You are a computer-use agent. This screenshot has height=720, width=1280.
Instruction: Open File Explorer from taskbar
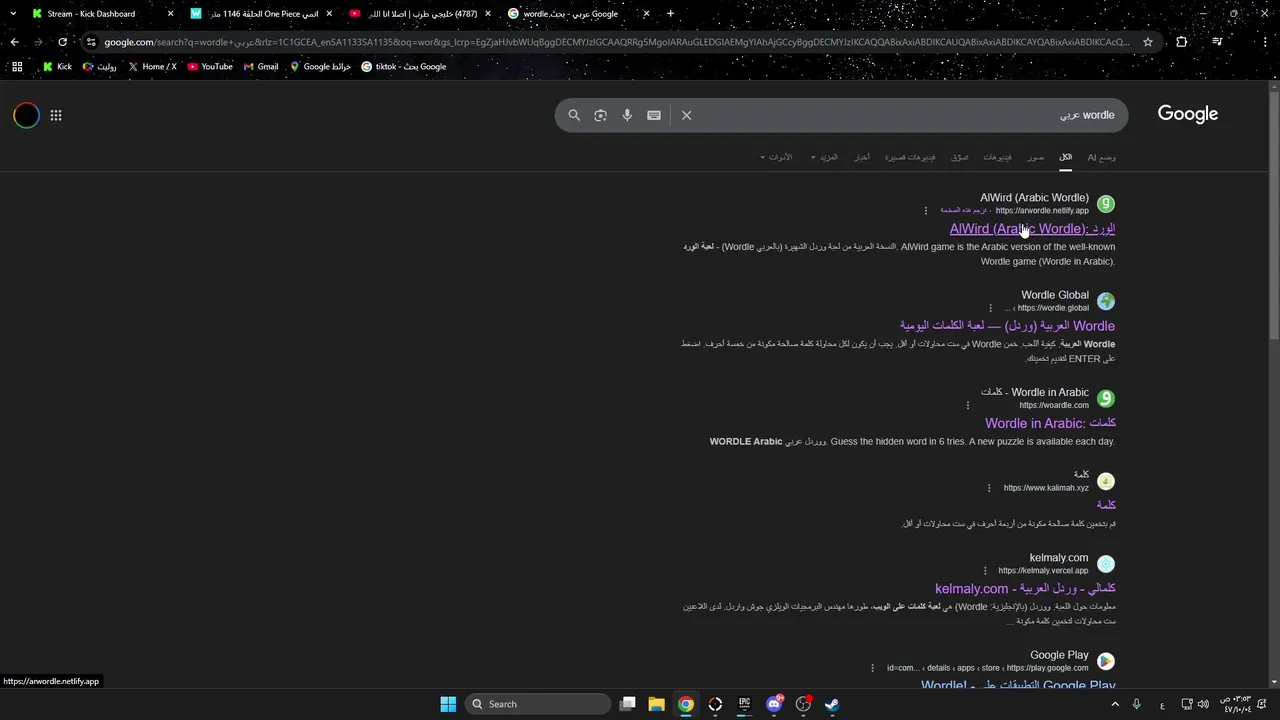pyautogui.click(x=656, y=704)
